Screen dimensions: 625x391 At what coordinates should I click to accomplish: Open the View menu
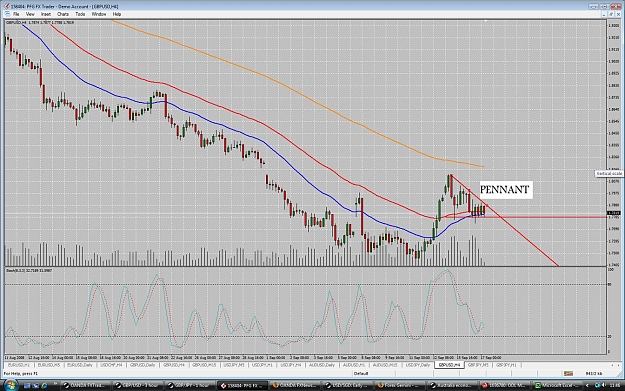tap(30, 14)
